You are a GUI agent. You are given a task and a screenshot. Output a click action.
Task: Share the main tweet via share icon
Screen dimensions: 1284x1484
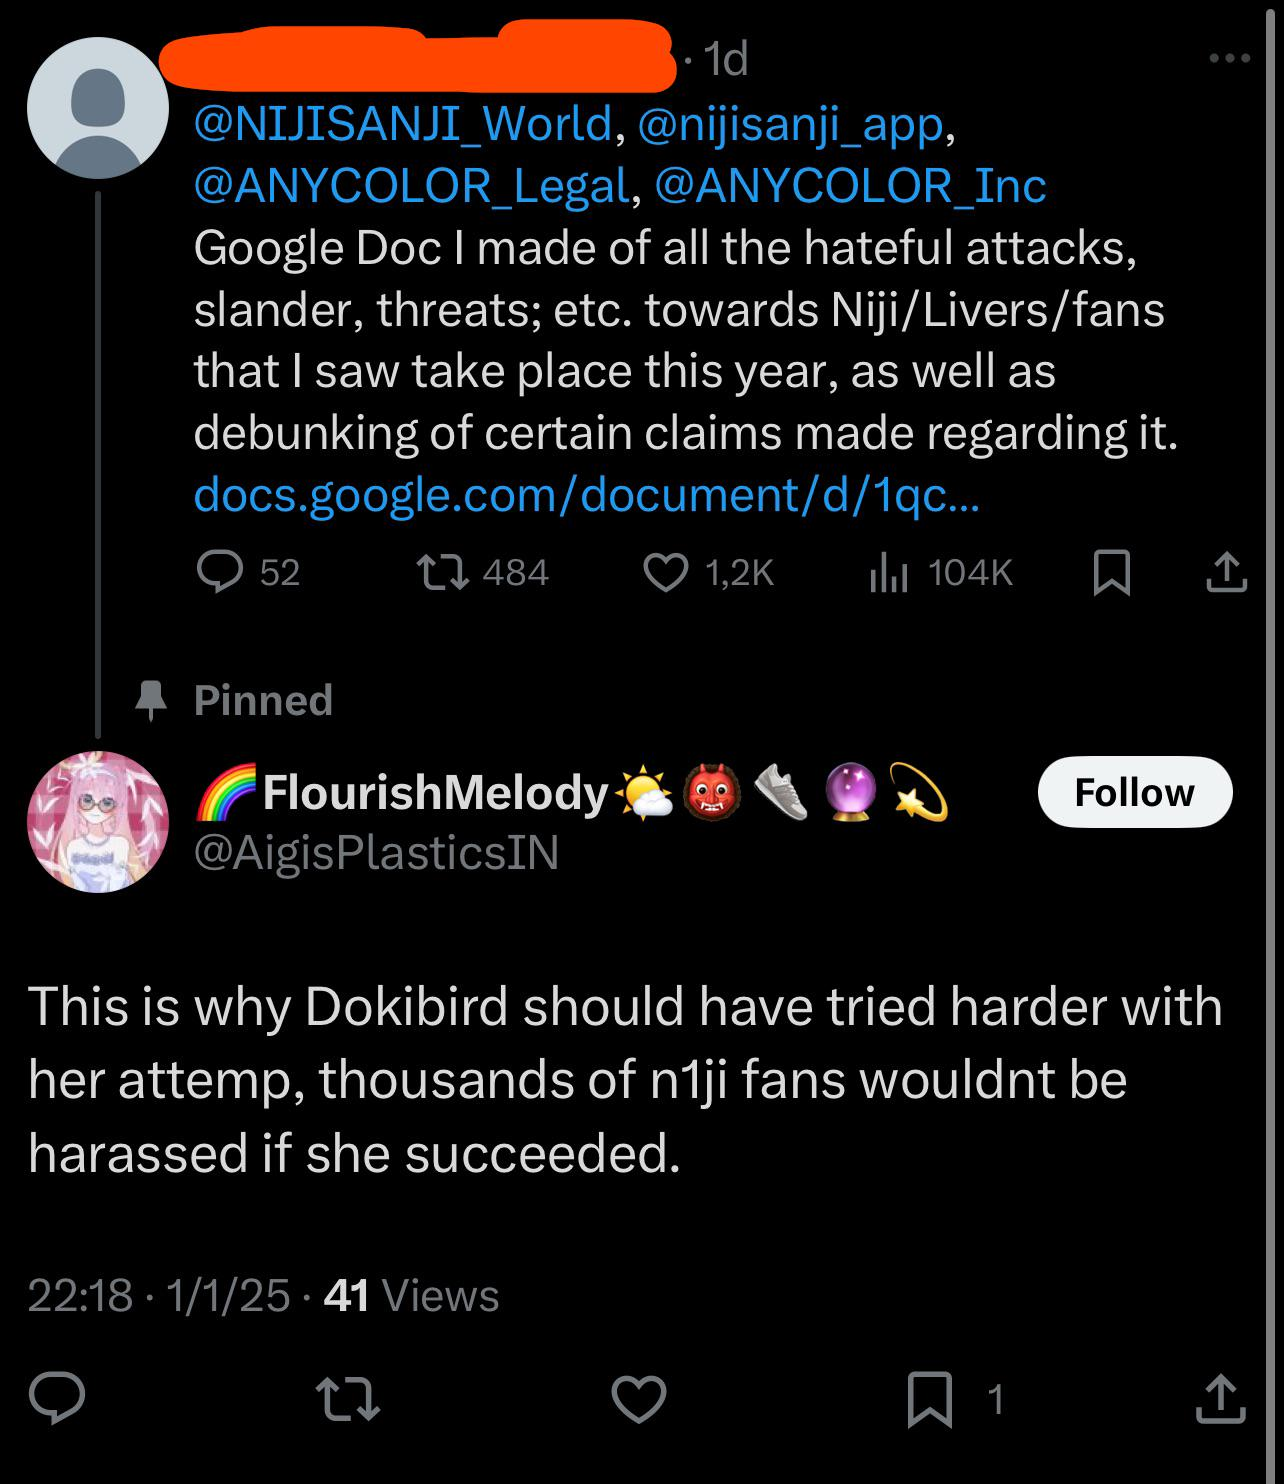(x=1221, y=1400)
